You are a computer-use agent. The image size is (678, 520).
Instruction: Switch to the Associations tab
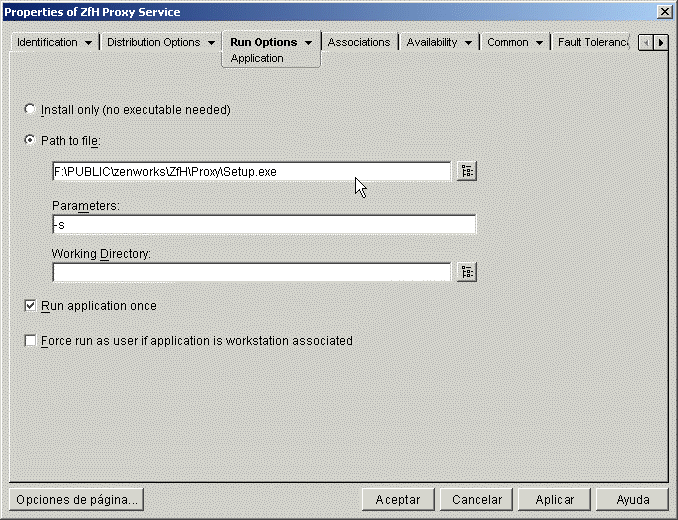pos(359,43)
